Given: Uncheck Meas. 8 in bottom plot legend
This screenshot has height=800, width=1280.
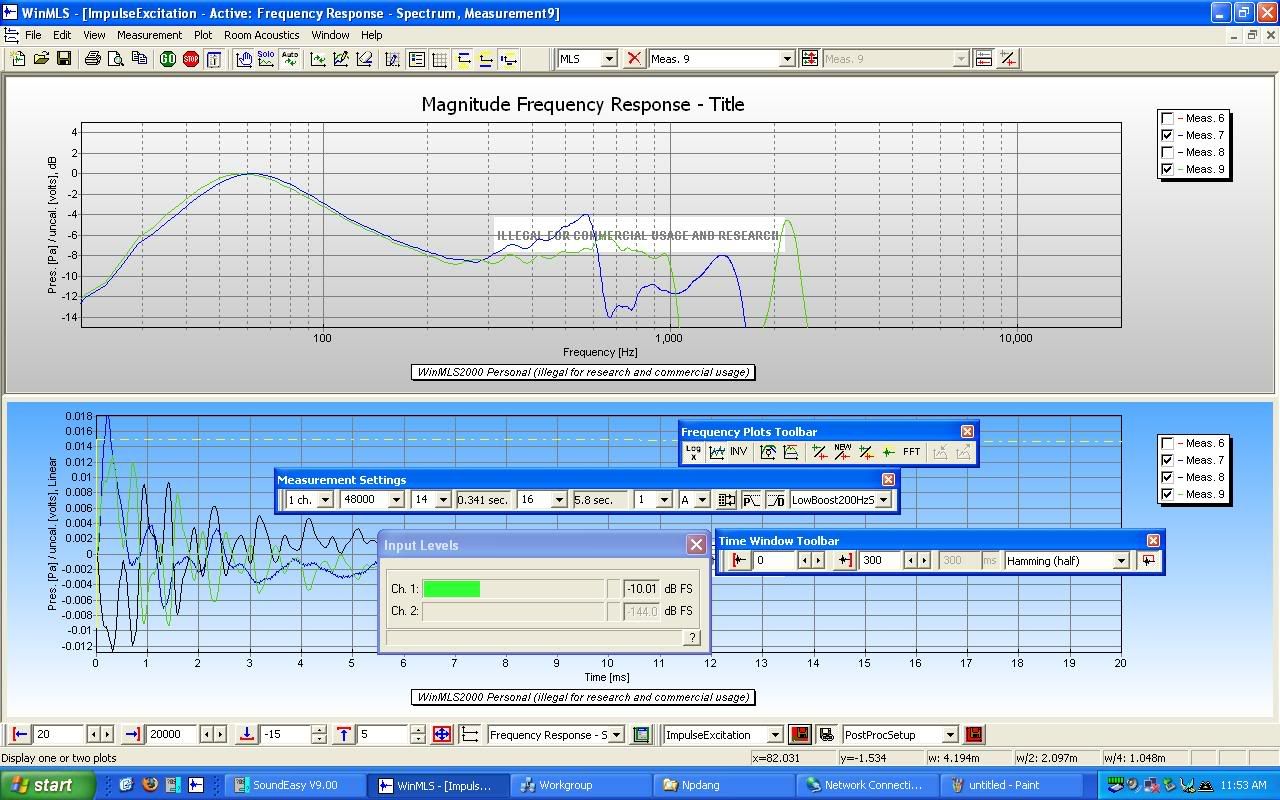Looking at the screenshot, I should [1168, 477].
